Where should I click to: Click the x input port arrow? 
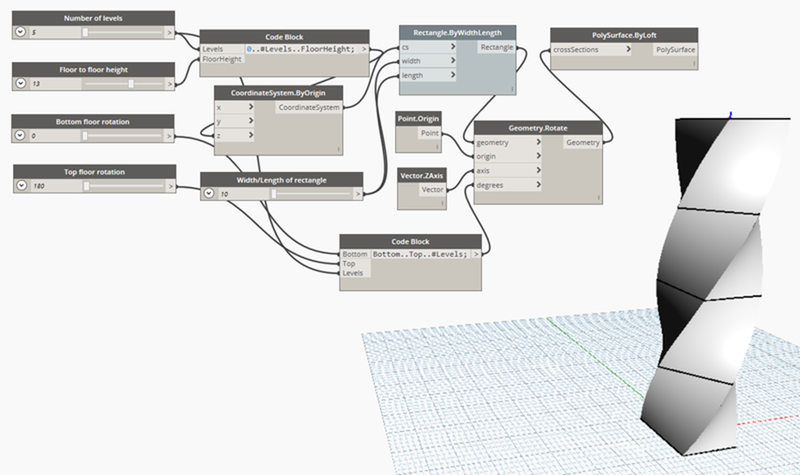251,107
